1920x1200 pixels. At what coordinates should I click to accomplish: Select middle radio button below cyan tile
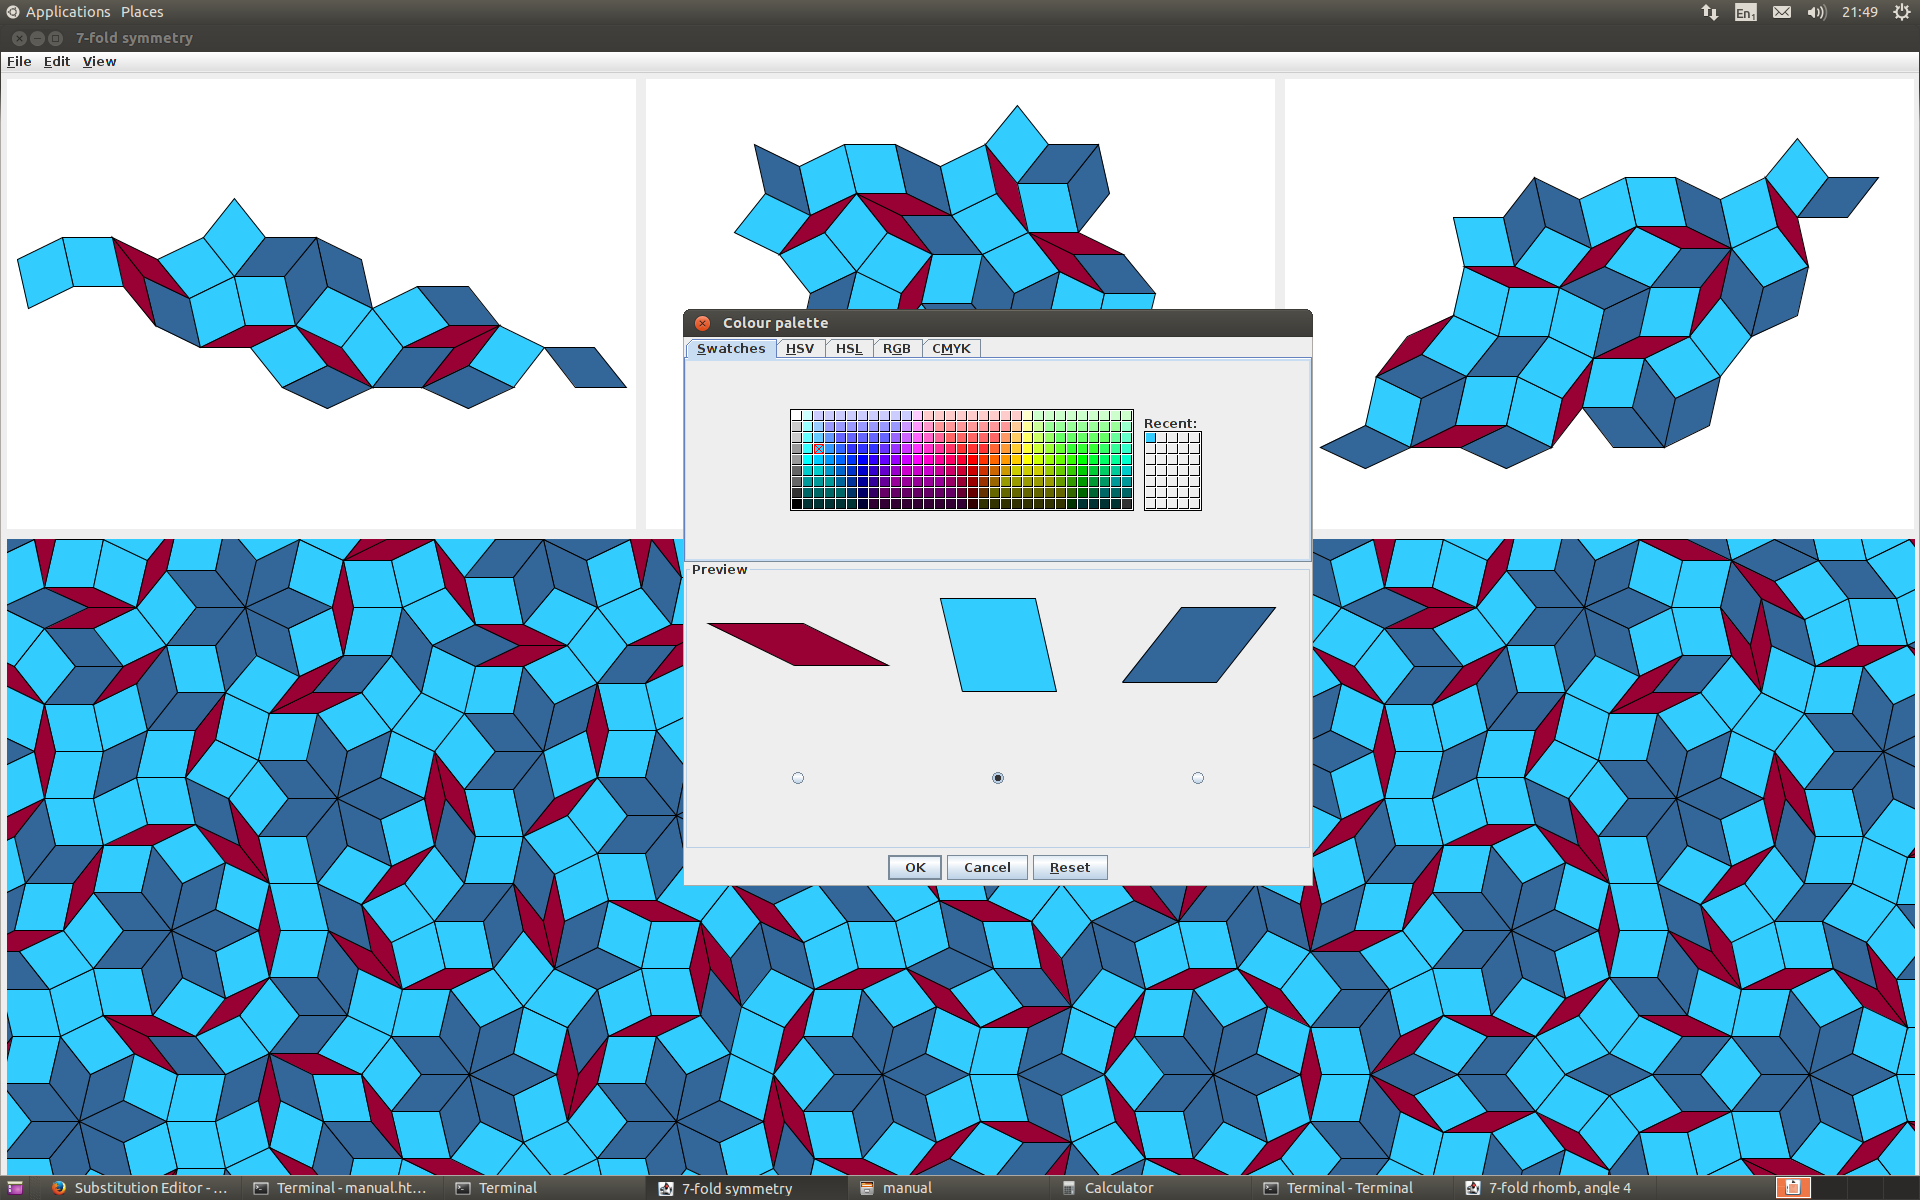(x=997, y=778)
